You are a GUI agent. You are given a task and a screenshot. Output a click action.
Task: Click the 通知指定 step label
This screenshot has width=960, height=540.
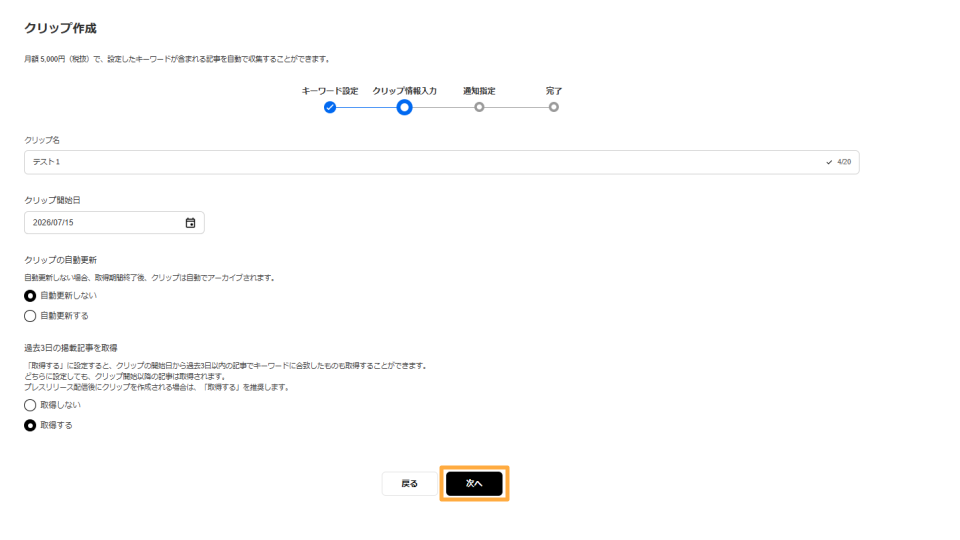pos(479,91)
